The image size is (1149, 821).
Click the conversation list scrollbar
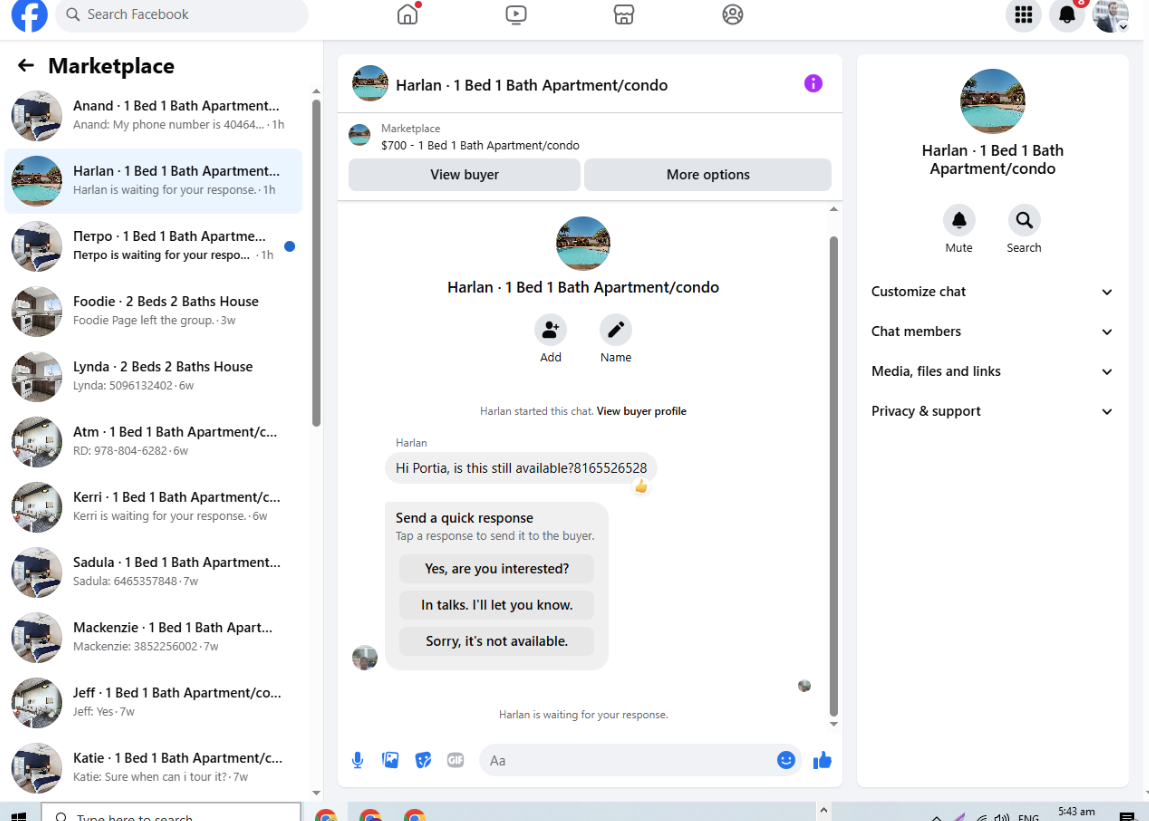click(x=316, y=262)
